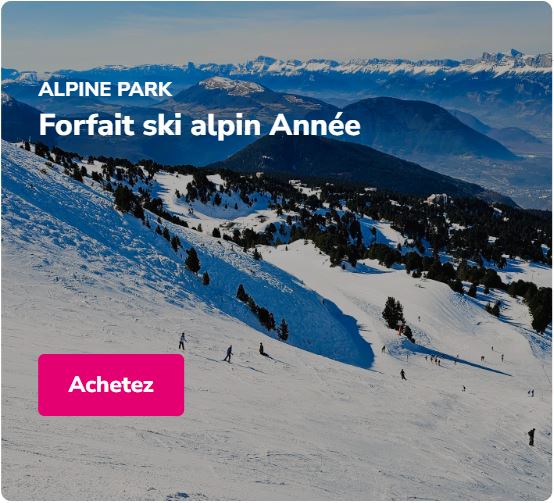Click the words ski alpin in the title
This screenshot has width=554, height=503.
202,126
